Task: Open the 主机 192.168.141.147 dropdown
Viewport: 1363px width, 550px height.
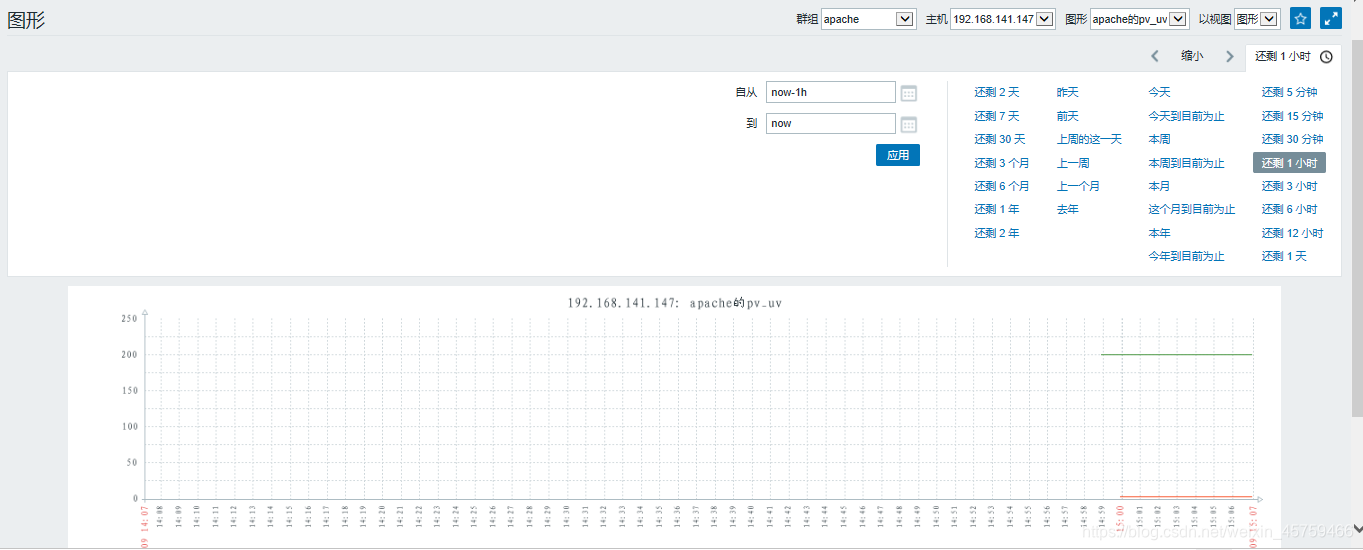Action: coord(1003,19)
